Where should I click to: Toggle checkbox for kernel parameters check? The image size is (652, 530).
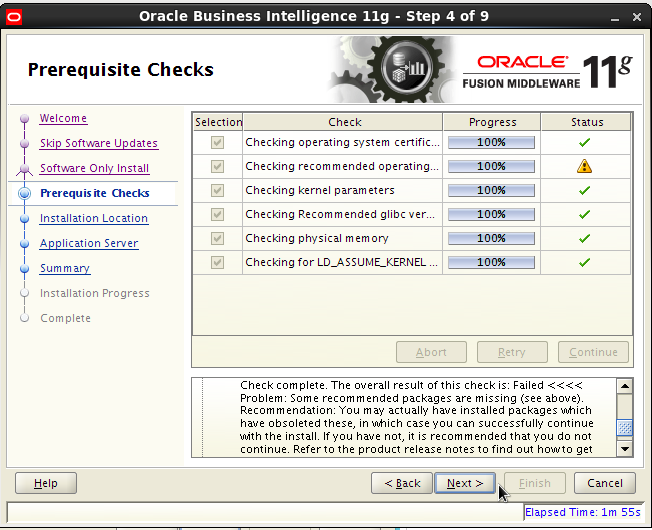pyautogui.click(x=217, y=190)
